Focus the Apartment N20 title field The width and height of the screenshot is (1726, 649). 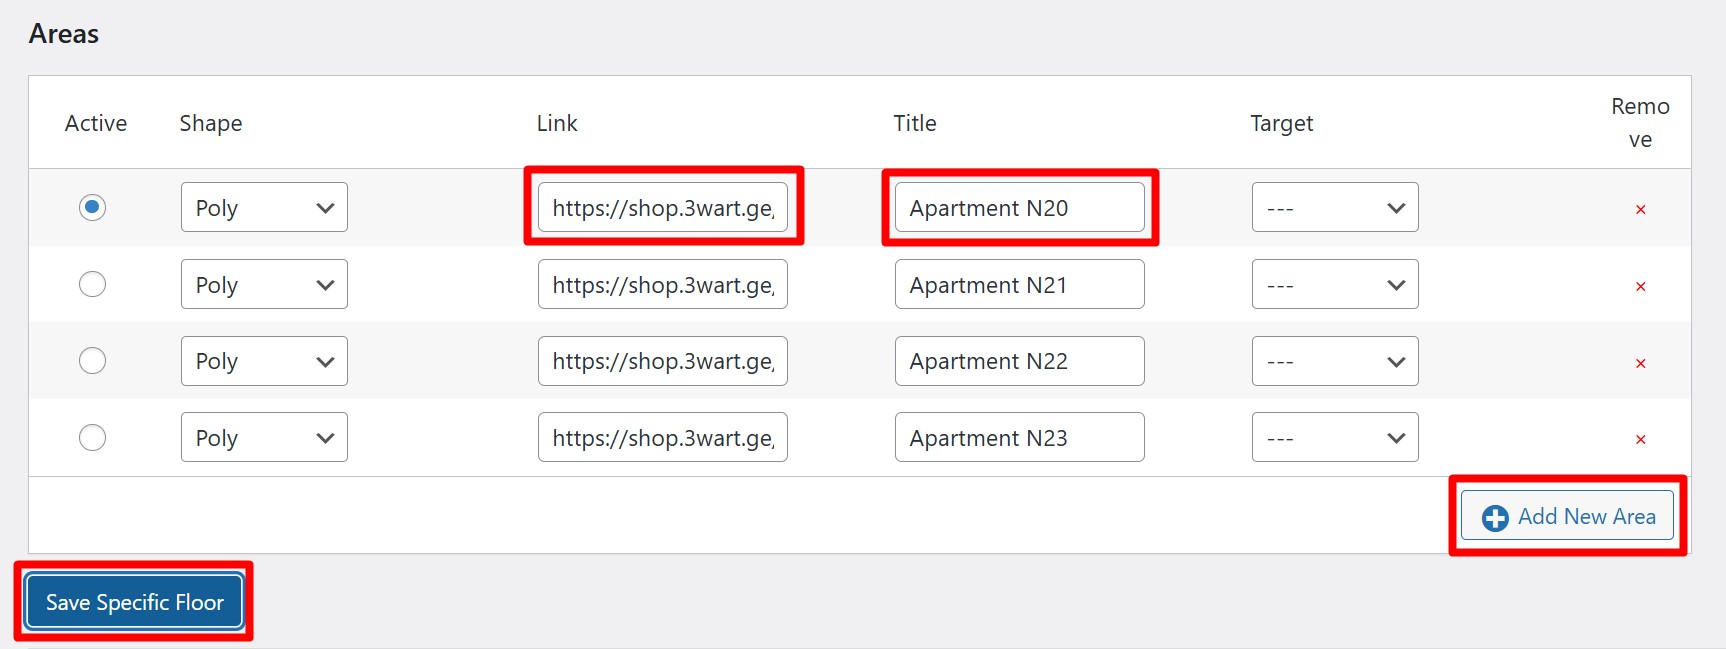pyautogui.click(x=1019, y=208)
